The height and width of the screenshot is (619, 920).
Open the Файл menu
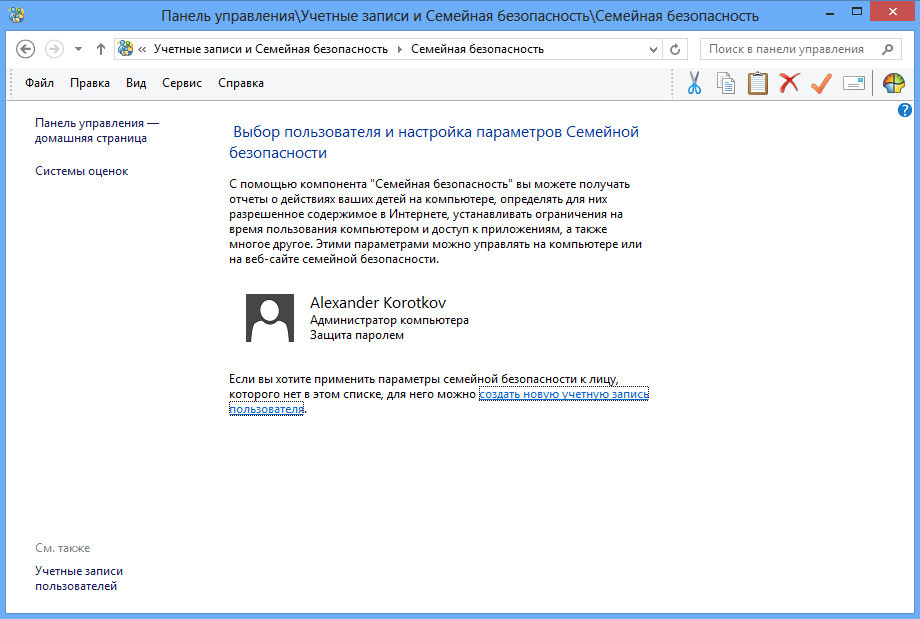coord(39,83)
